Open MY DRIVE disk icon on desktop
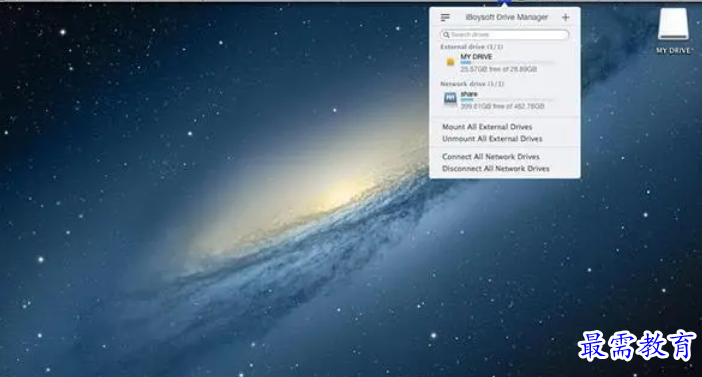Image resolution: width=702 pixels, height=377 pixels. coord(673,24)
